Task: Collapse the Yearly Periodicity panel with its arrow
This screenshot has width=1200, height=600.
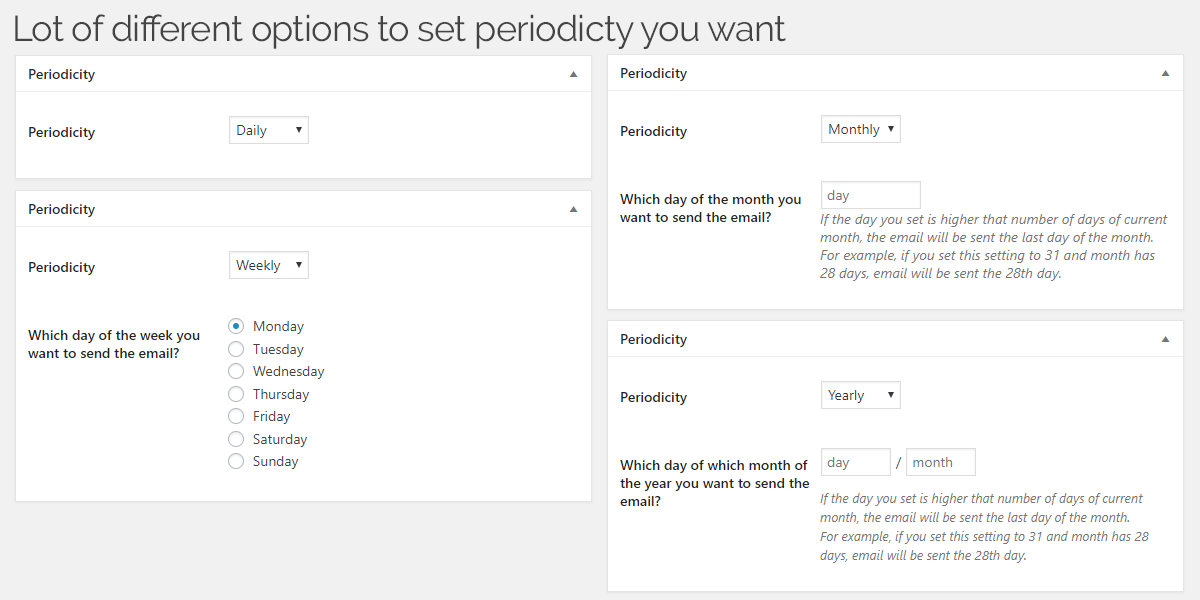Action: pyautogui.click(x=1165, y=339)
